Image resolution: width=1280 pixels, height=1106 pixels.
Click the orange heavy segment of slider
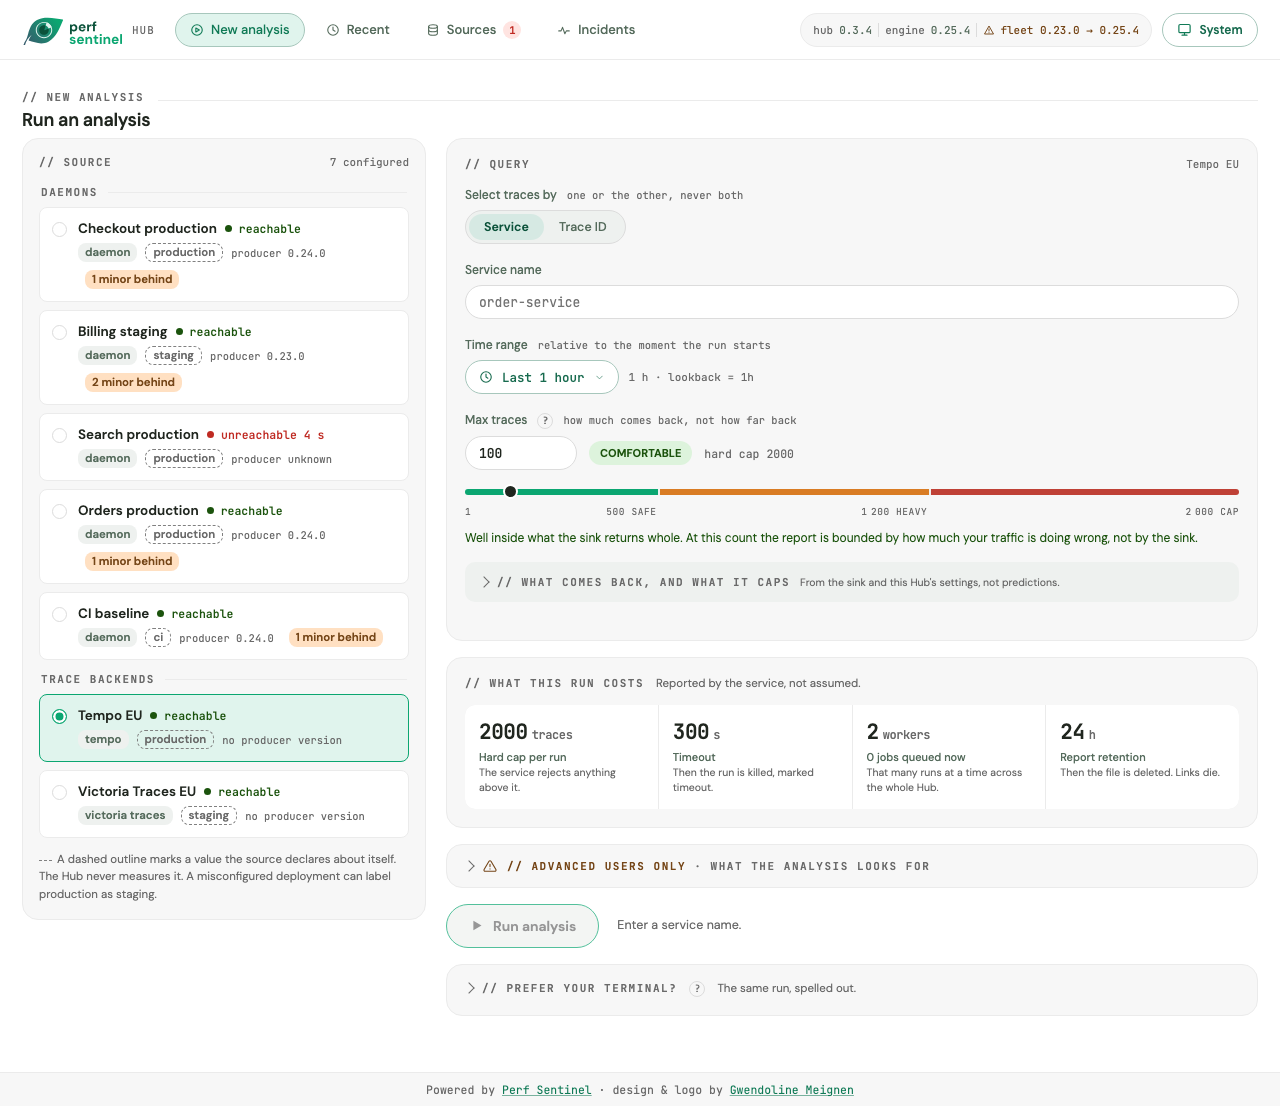click(x=794, y=492)
